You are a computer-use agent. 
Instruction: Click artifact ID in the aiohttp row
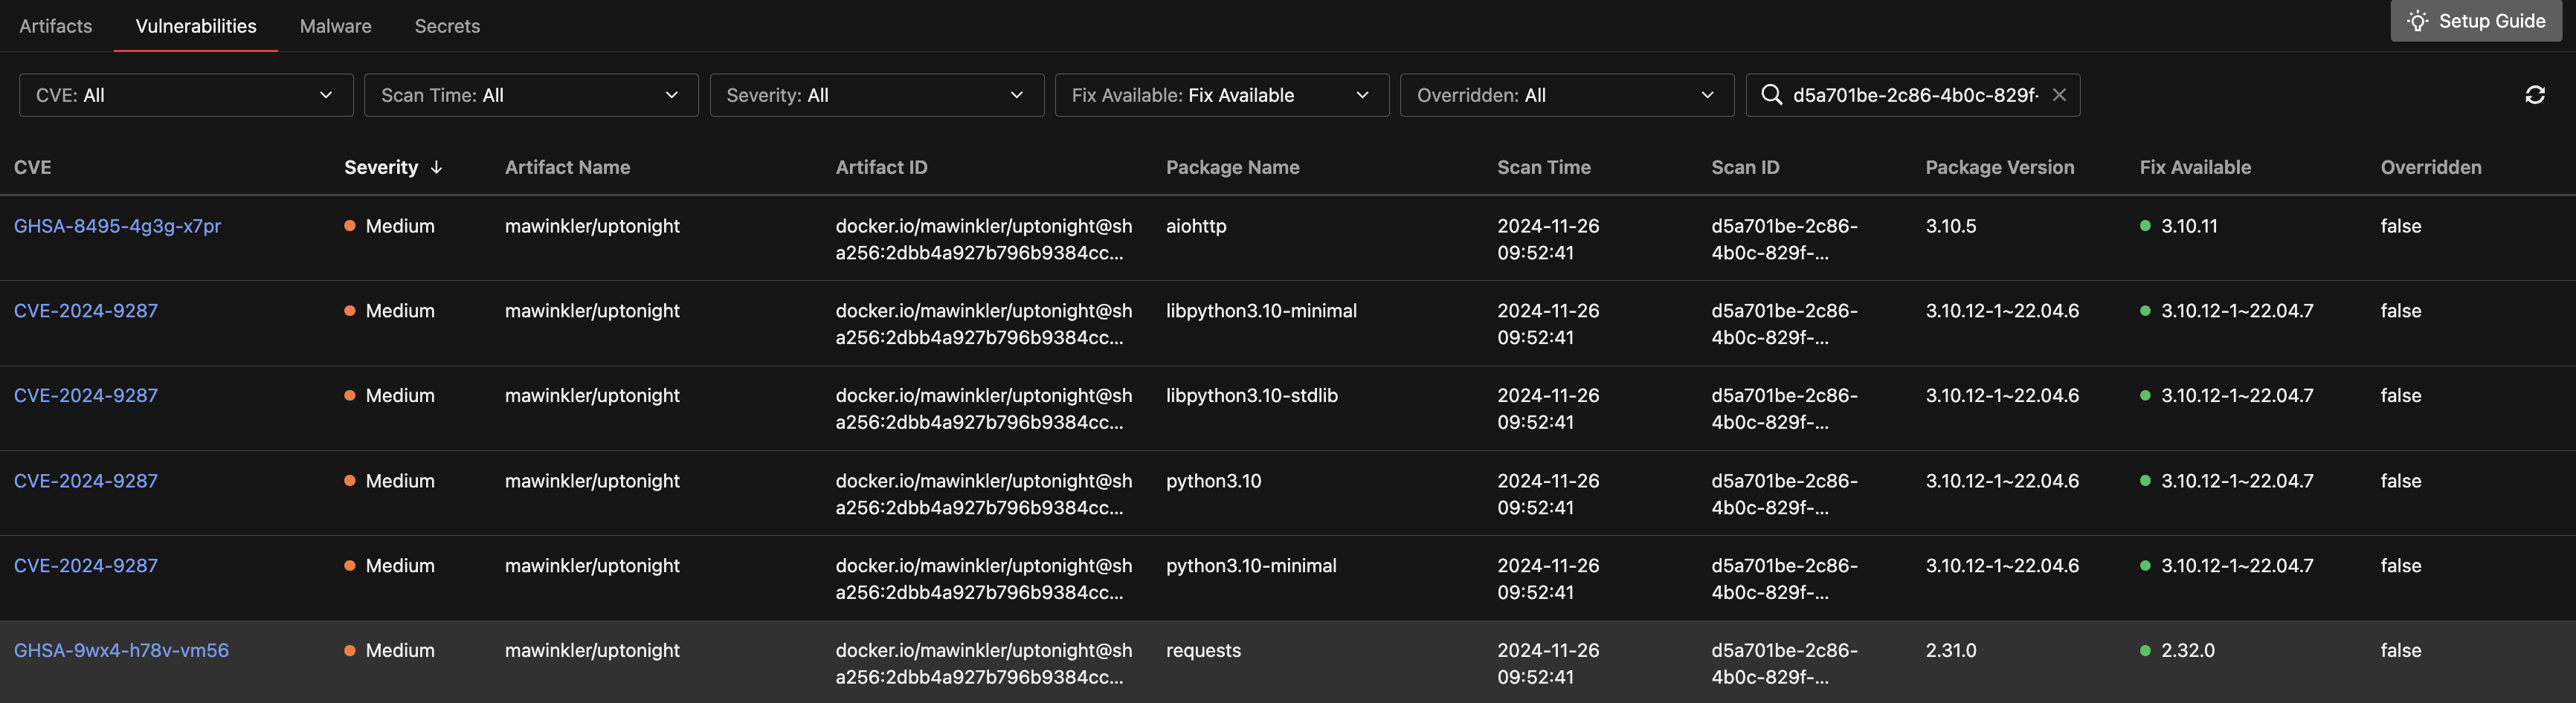(984, 239)
